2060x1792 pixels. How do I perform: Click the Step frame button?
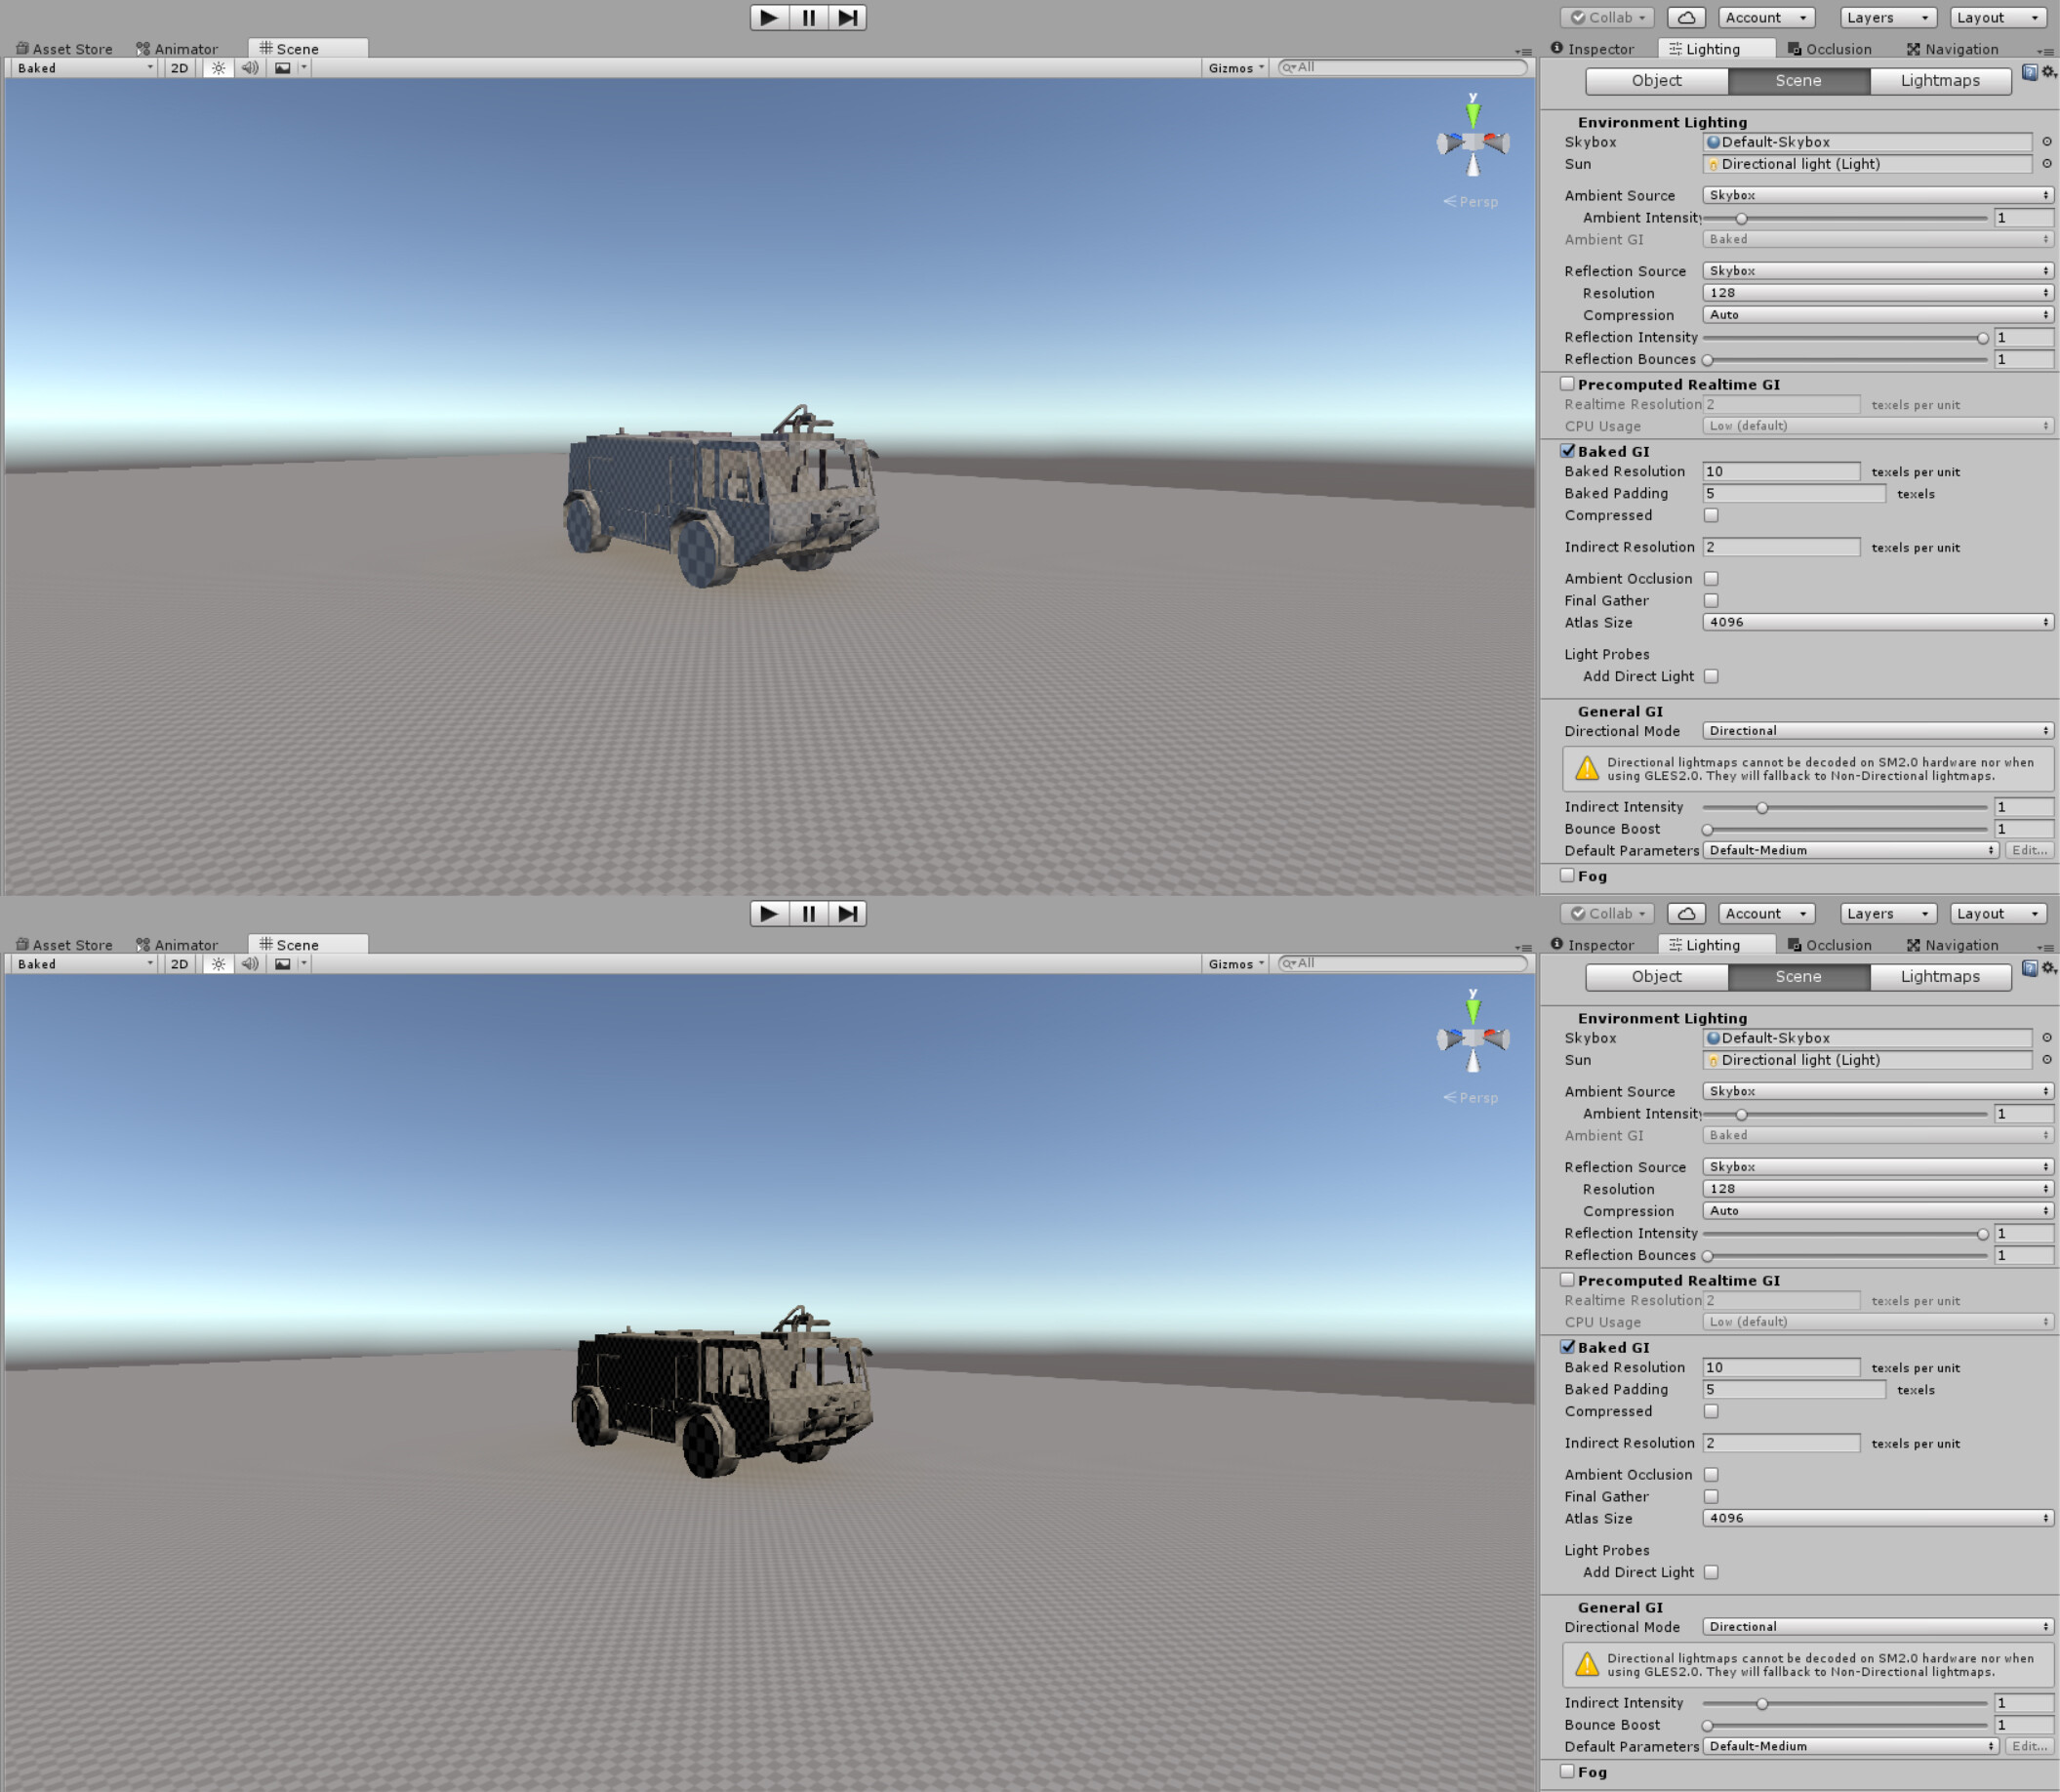pos(849,18)
